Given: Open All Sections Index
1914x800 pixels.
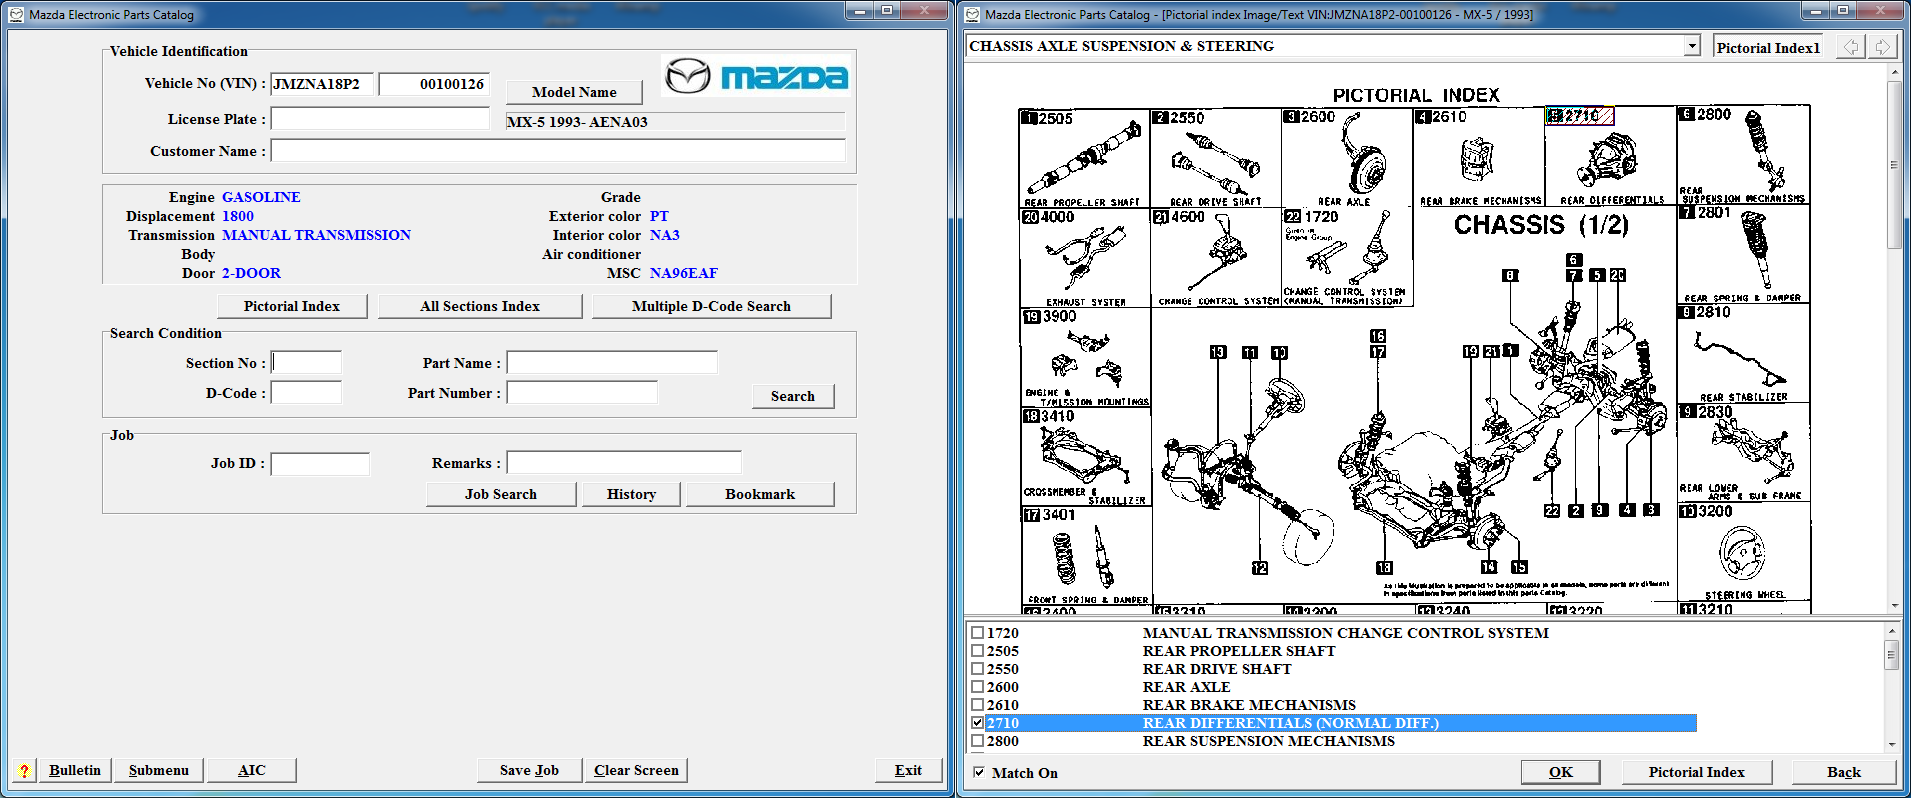Looking at the screenshot, I should pyautogui.click(x=480, y=306).
